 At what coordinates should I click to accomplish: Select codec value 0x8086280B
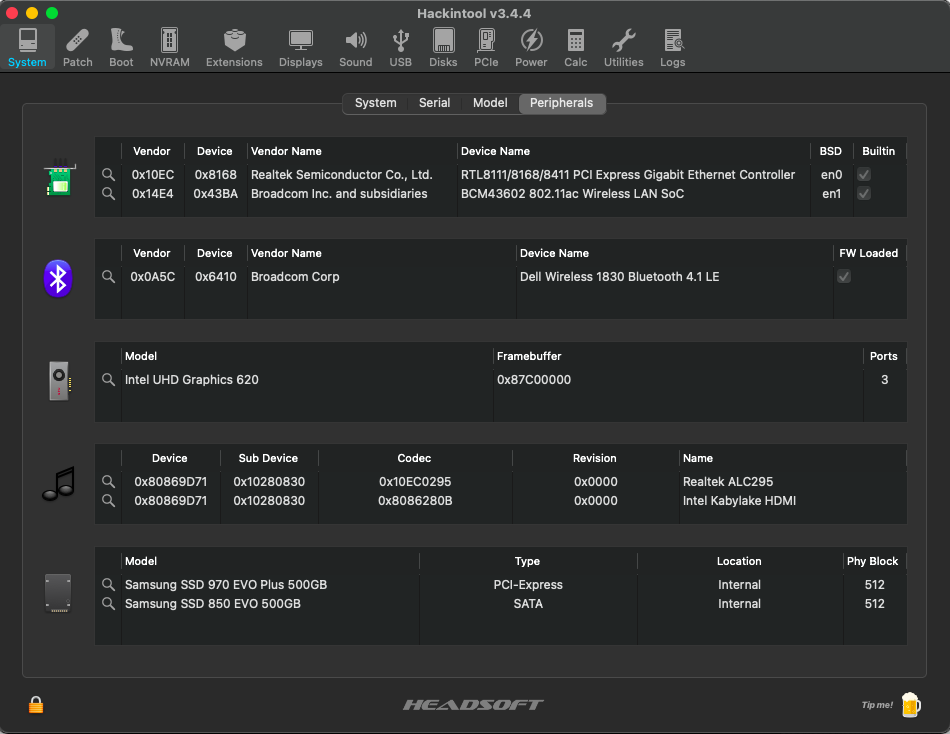[415, 501]
